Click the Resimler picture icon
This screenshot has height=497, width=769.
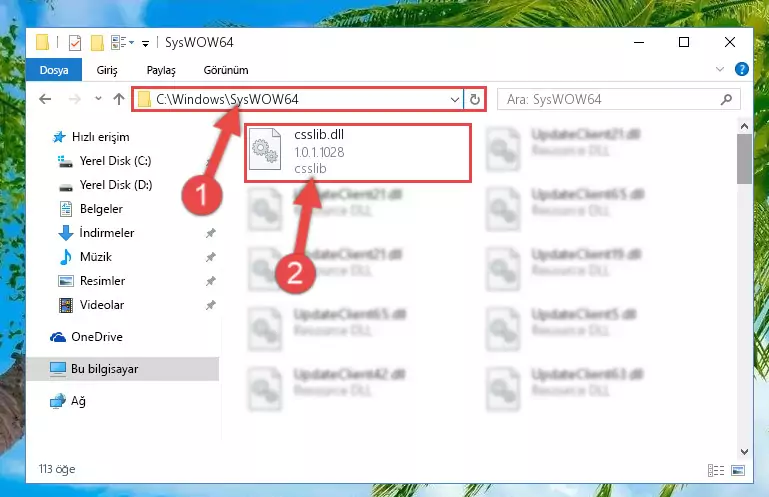(x=66, y=281)
